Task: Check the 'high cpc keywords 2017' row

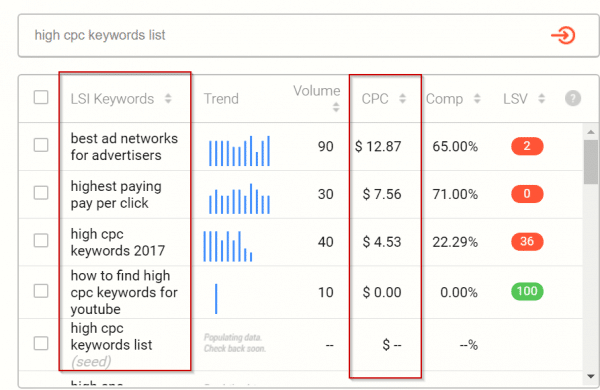Action: click(x=41, y=241)
